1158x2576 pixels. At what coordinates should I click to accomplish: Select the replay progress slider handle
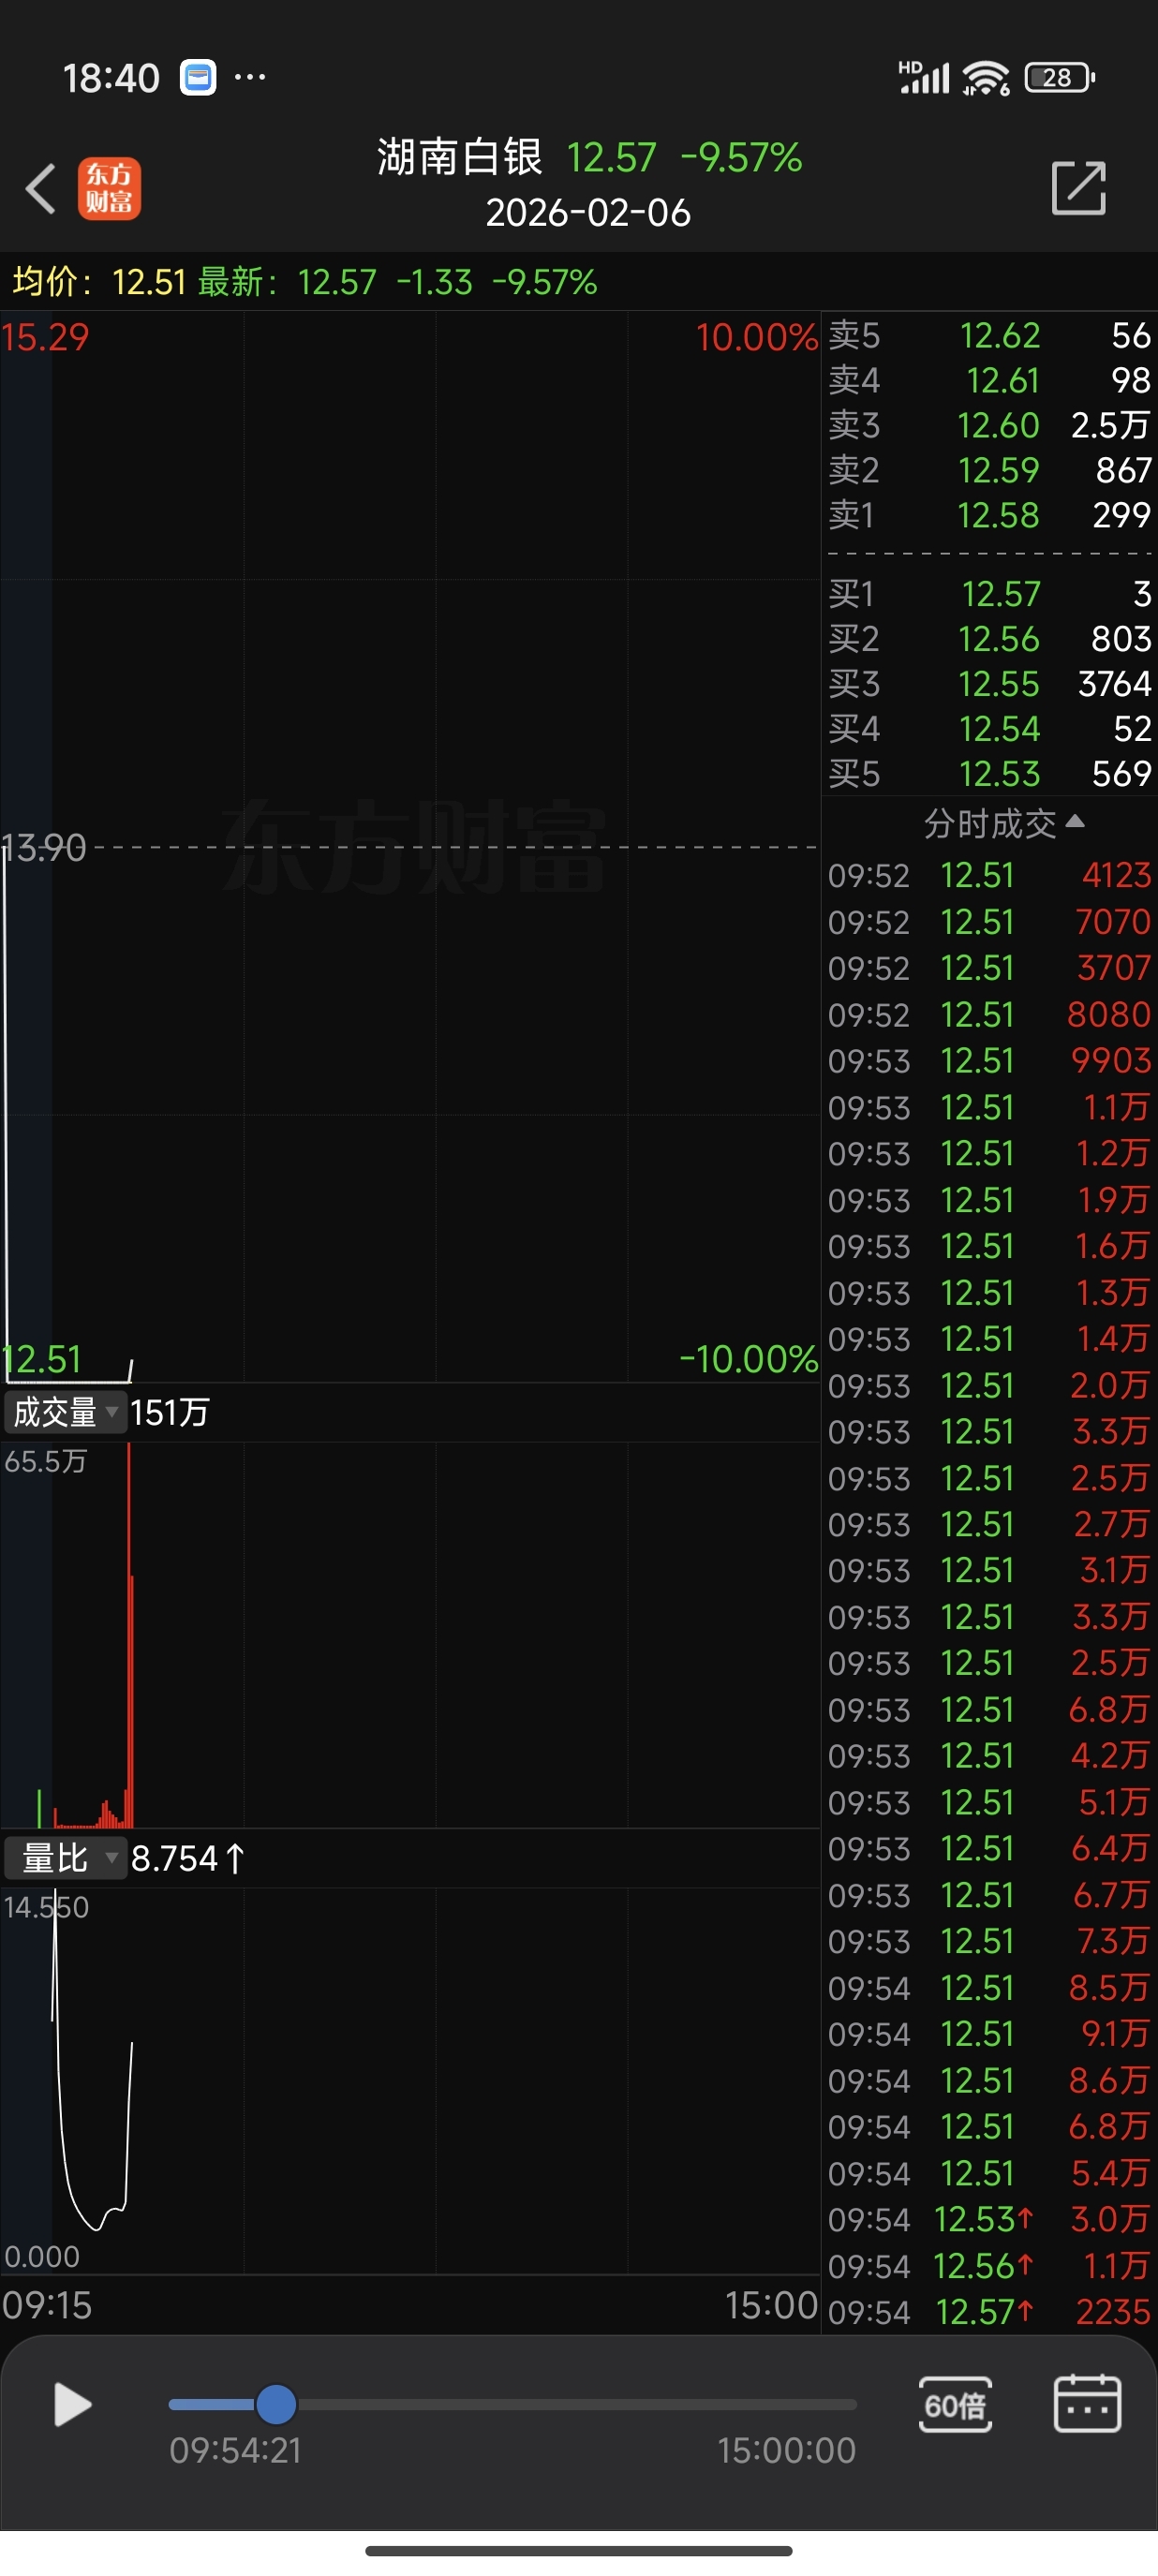coord(276,2404)
